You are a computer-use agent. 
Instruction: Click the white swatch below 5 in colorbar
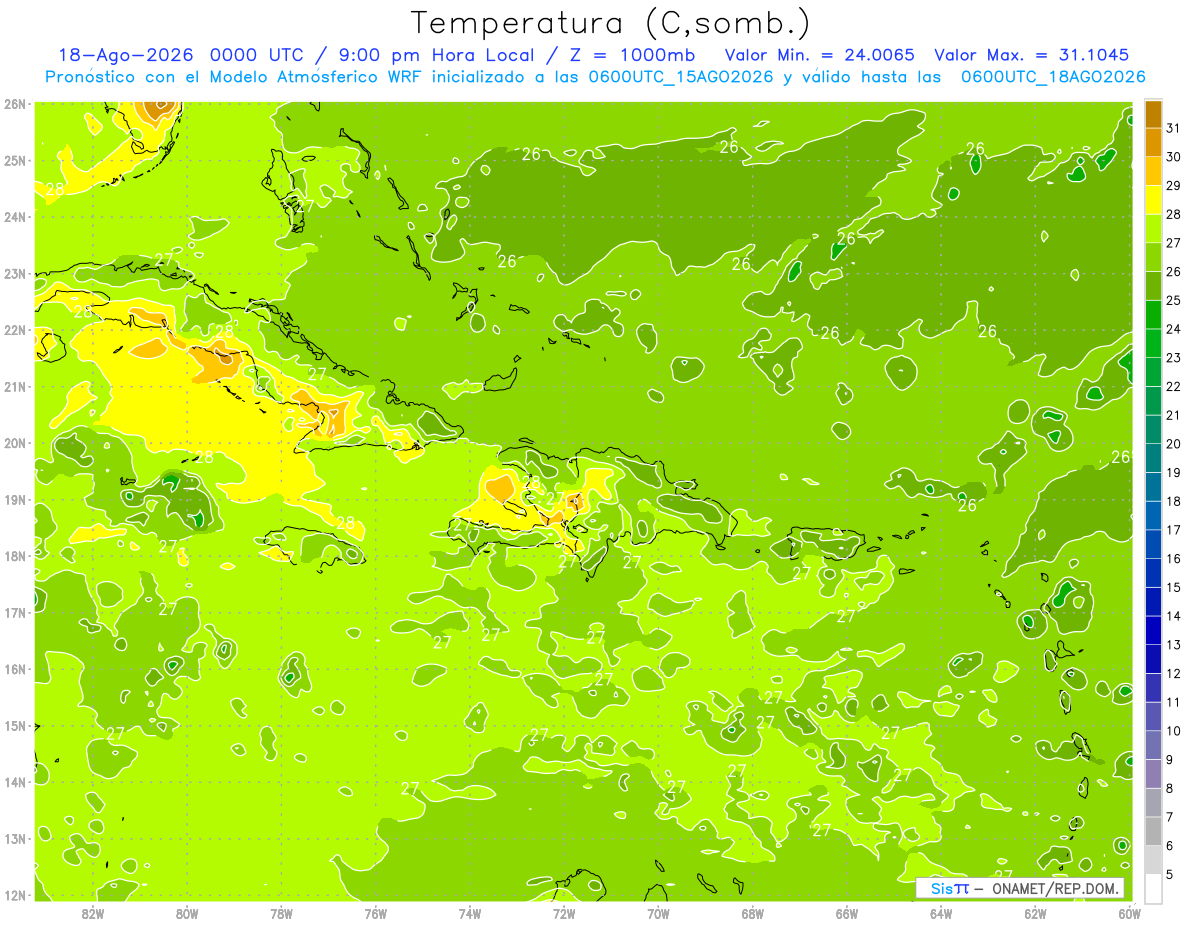[x=1153, y=888]
